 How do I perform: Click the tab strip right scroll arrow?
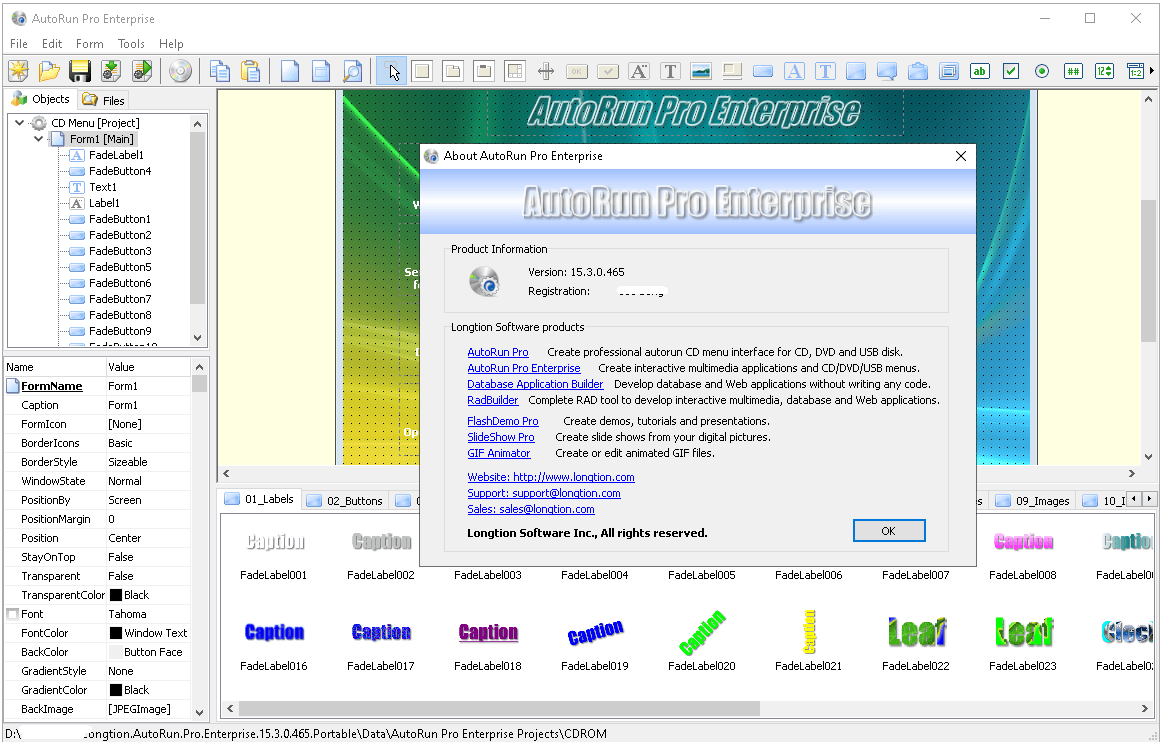tap(1148, 499)
